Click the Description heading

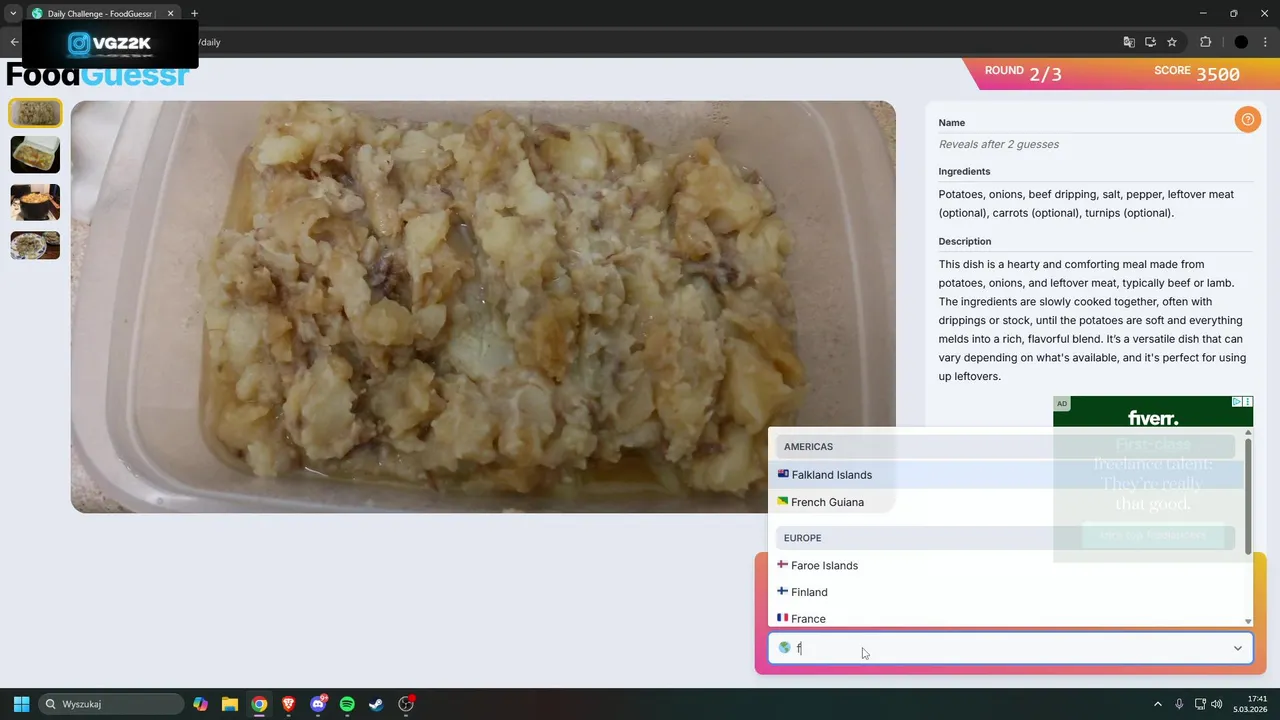point(965,241)
